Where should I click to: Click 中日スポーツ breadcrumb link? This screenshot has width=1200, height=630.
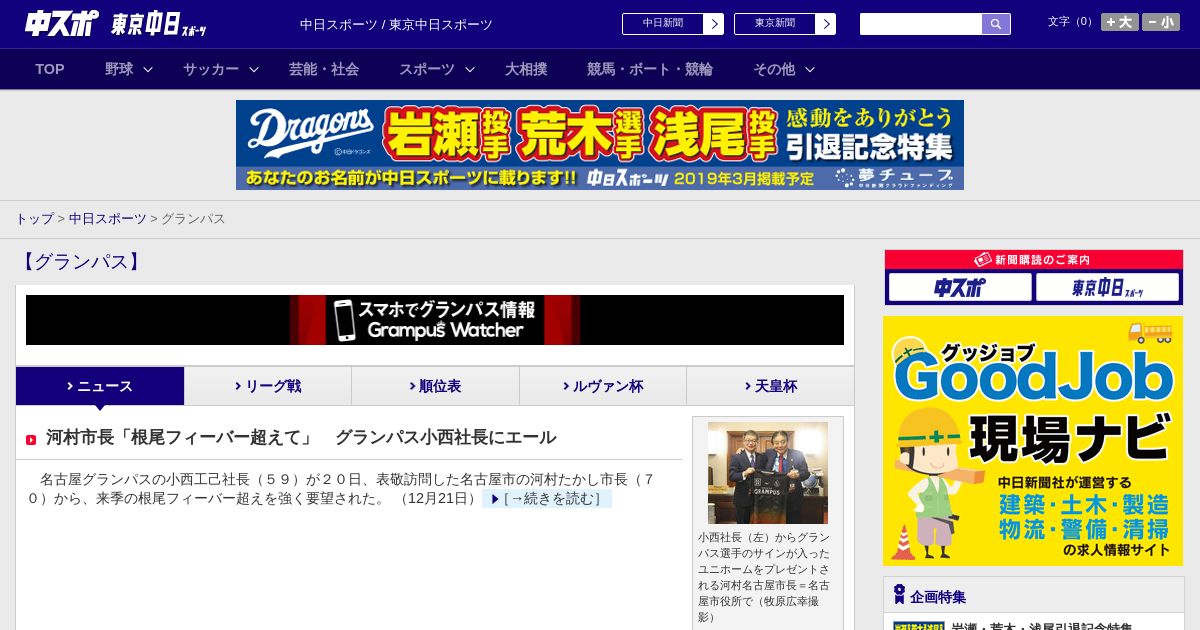(107, 218)
